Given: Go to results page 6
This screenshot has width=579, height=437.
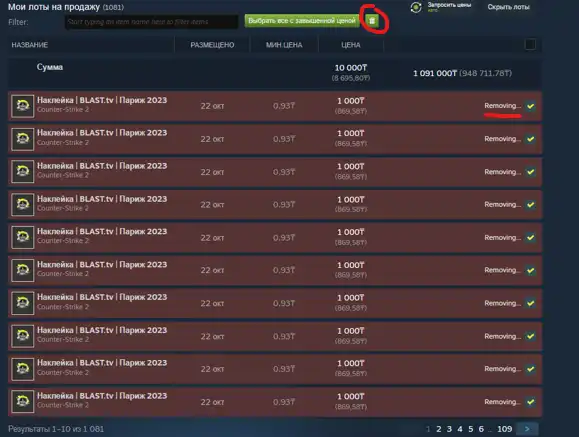Looking at the screenshot, I should coord(481,429).
